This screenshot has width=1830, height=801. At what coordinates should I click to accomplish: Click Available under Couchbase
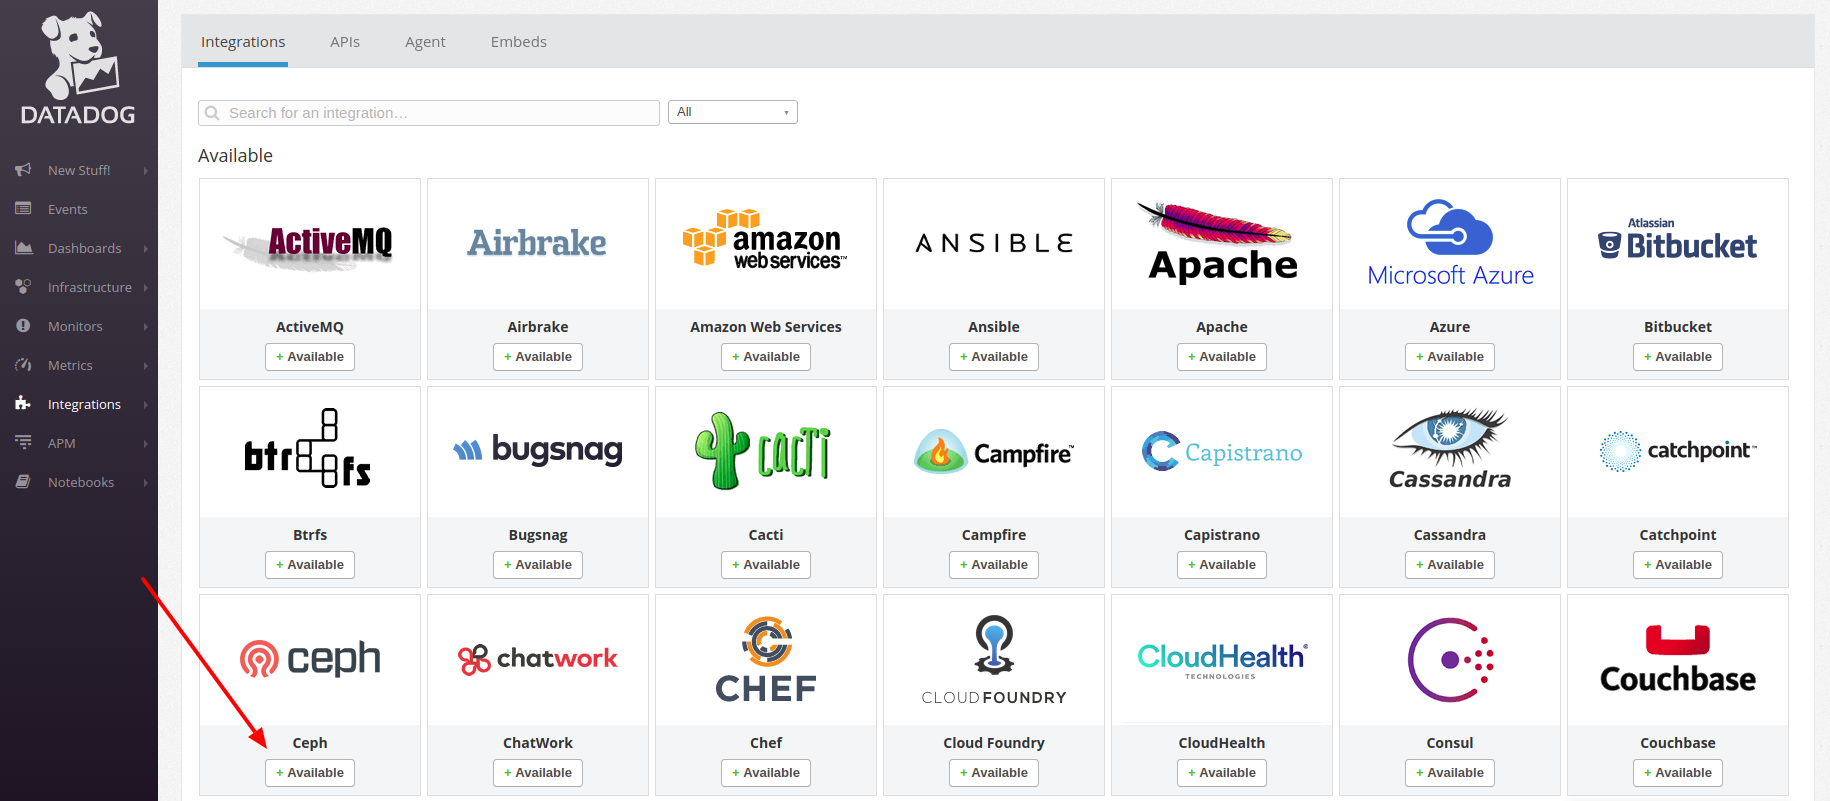tap(1678, 773)
